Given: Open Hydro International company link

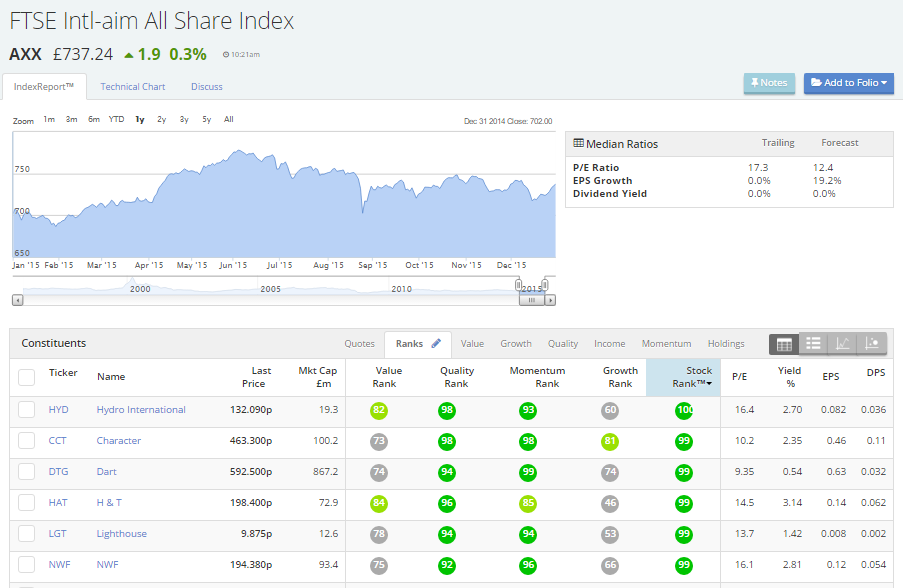Looking at the screenshot, I should click(141, 409).
